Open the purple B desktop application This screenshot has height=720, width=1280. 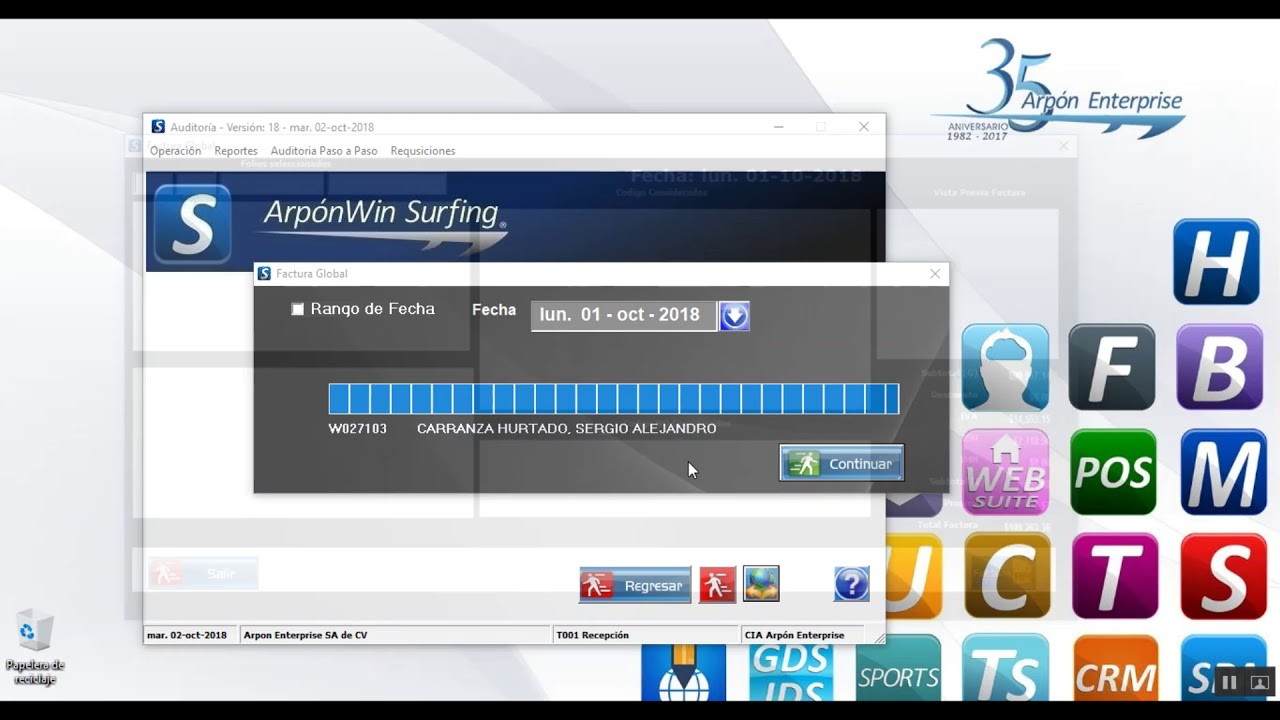[1220, 367]
